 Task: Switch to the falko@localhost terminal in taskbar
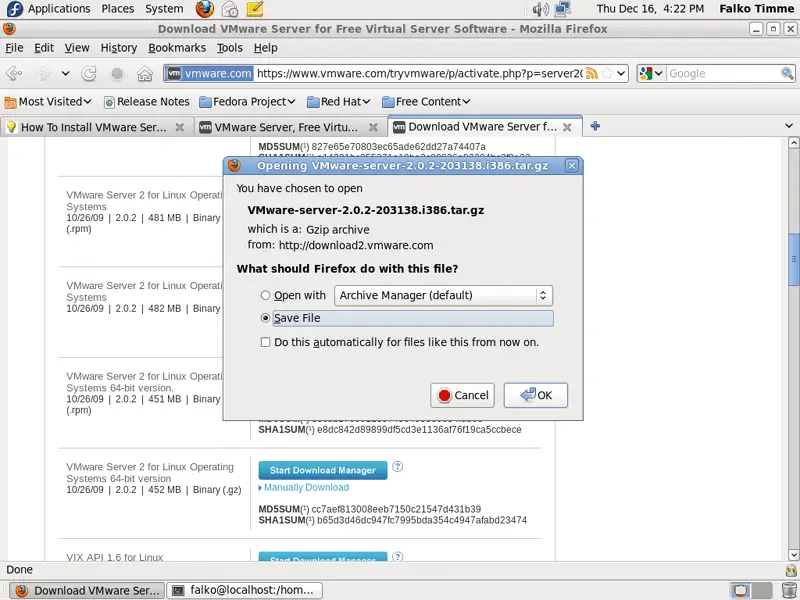pyautogui.click(x=245, y=590)
